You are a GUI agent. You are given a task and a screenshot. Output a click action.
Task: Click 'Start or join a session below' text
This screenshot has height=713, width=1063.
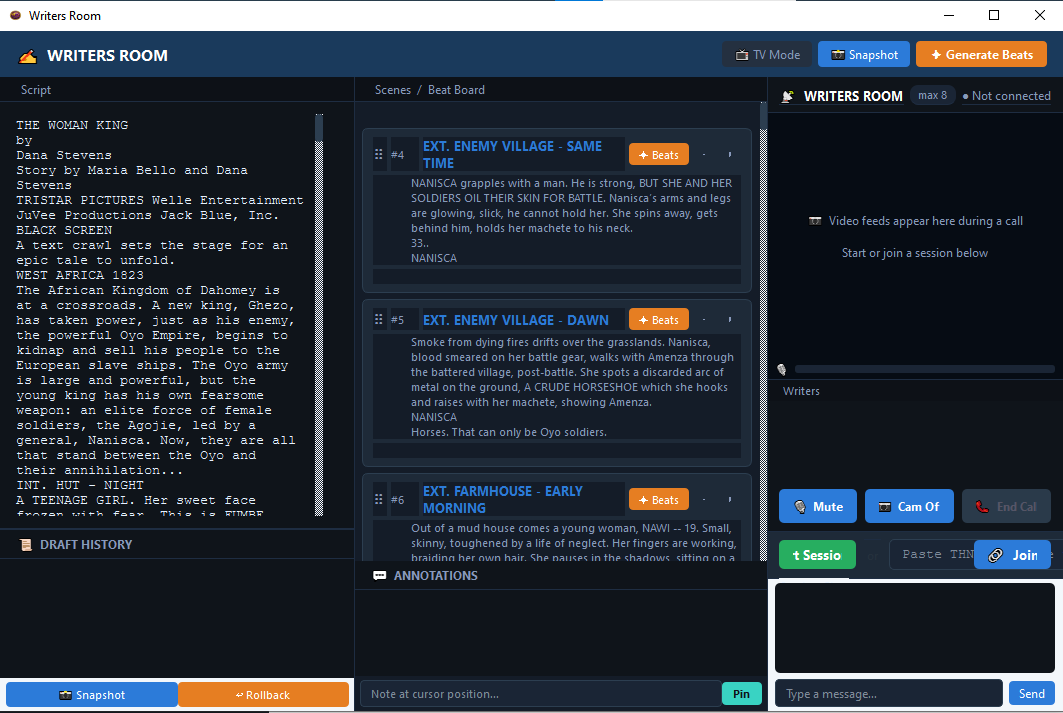pyautogui.click(x=915, y=253)
